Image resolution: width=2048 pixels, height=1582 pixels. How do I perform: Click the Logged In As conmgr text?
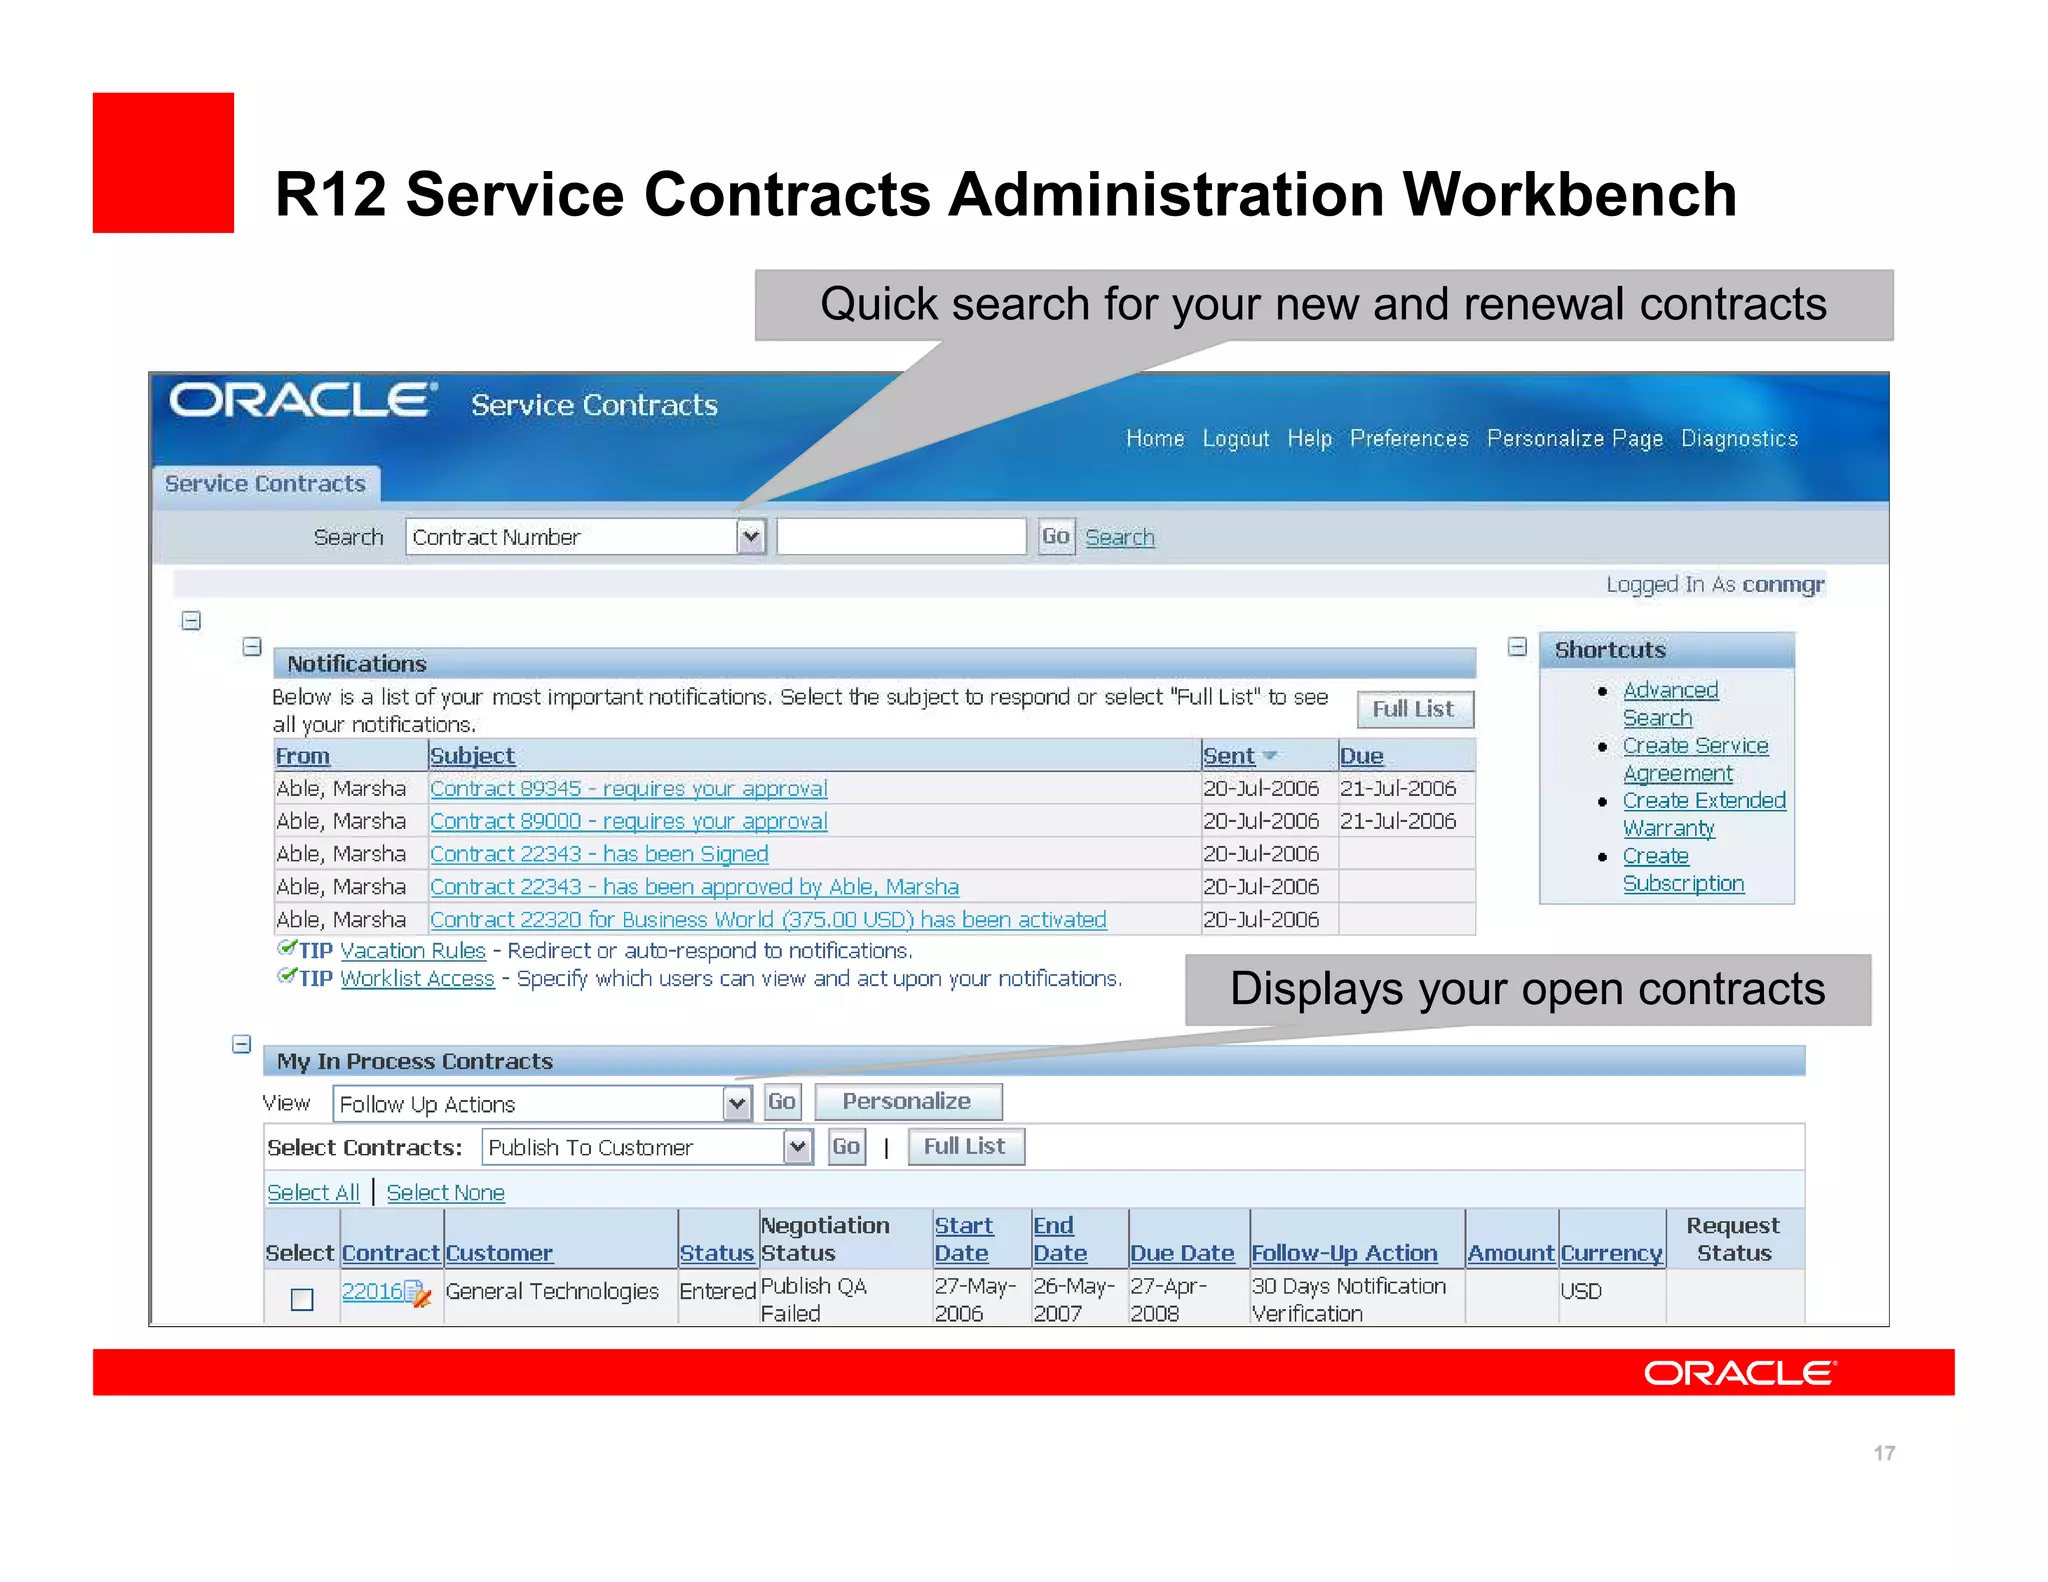[1715, 585]
